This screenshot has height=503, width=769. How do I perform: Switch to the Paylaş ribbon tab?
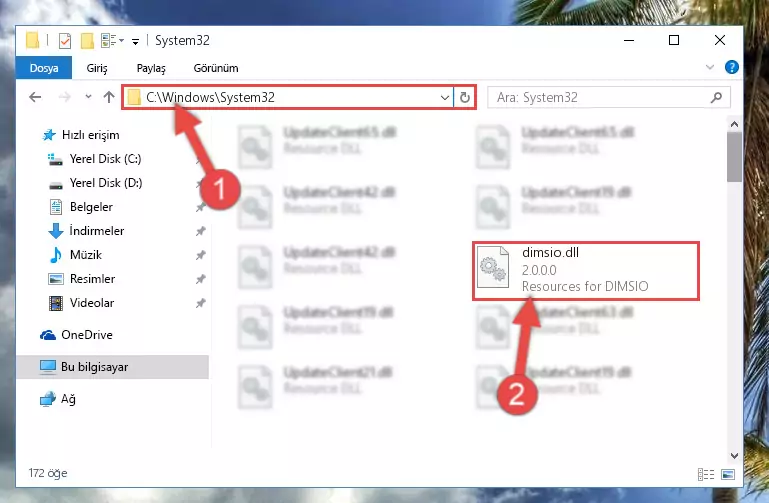(x=151, y=68)
